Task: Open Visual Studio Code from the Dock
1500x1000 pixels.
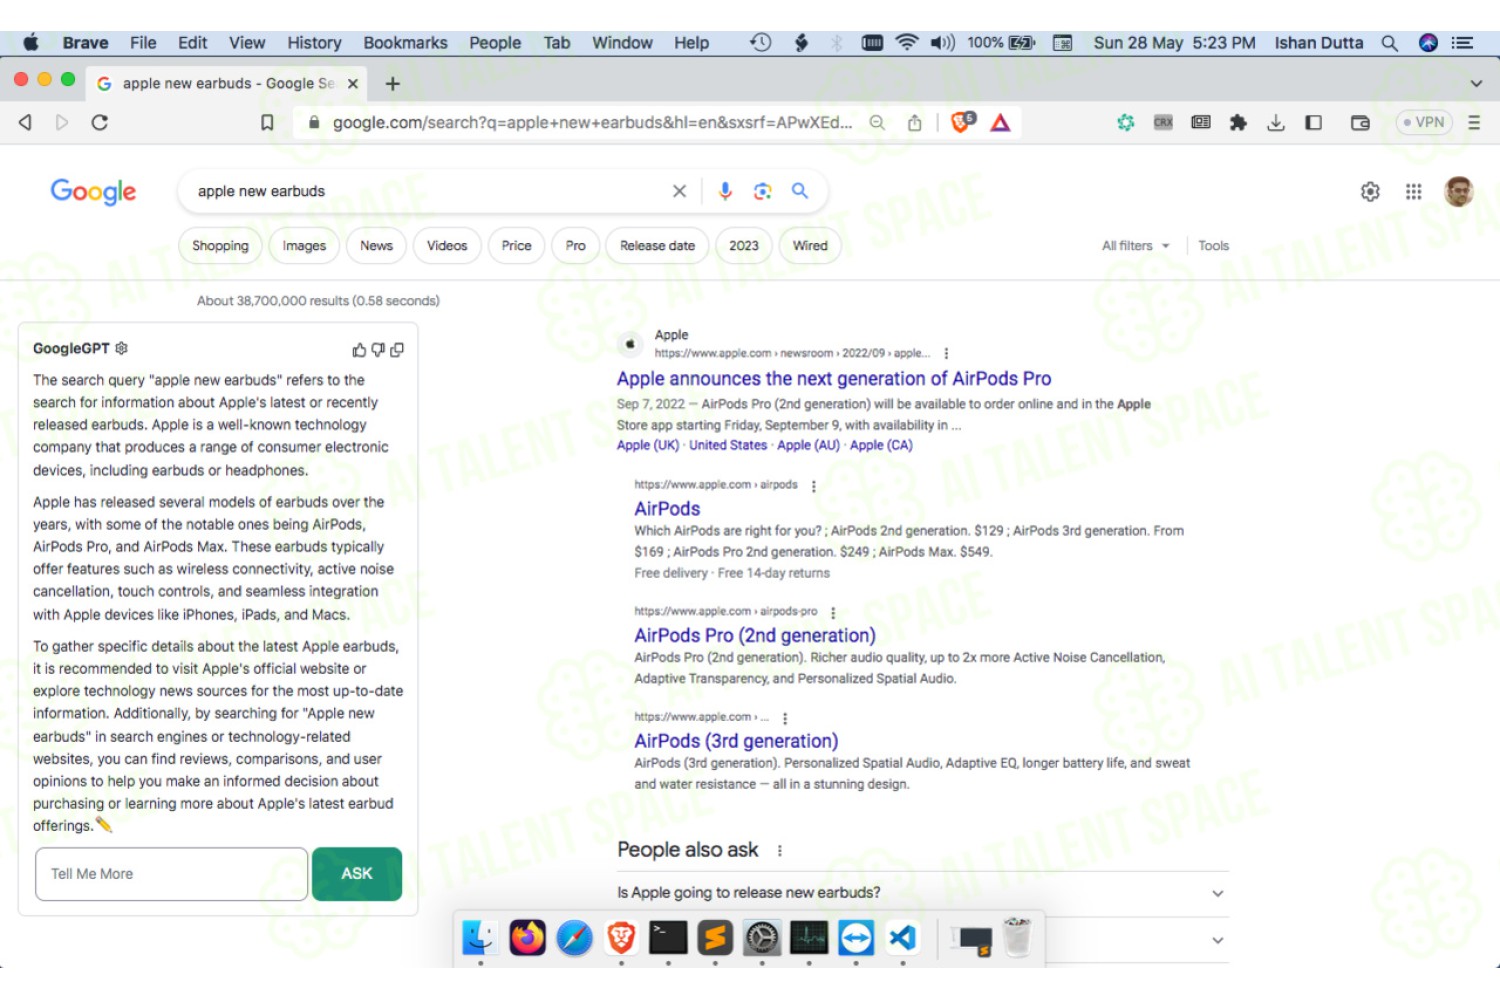Action: (x=903, y=938)
